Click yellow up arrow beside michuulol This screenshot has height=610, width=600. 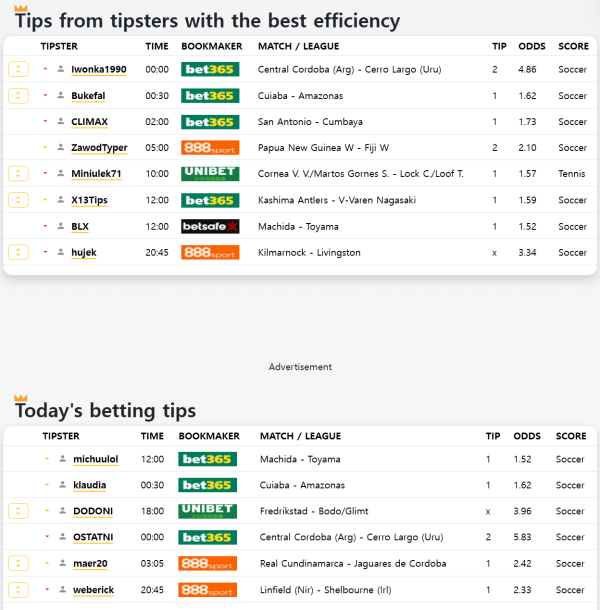(47, 459)
